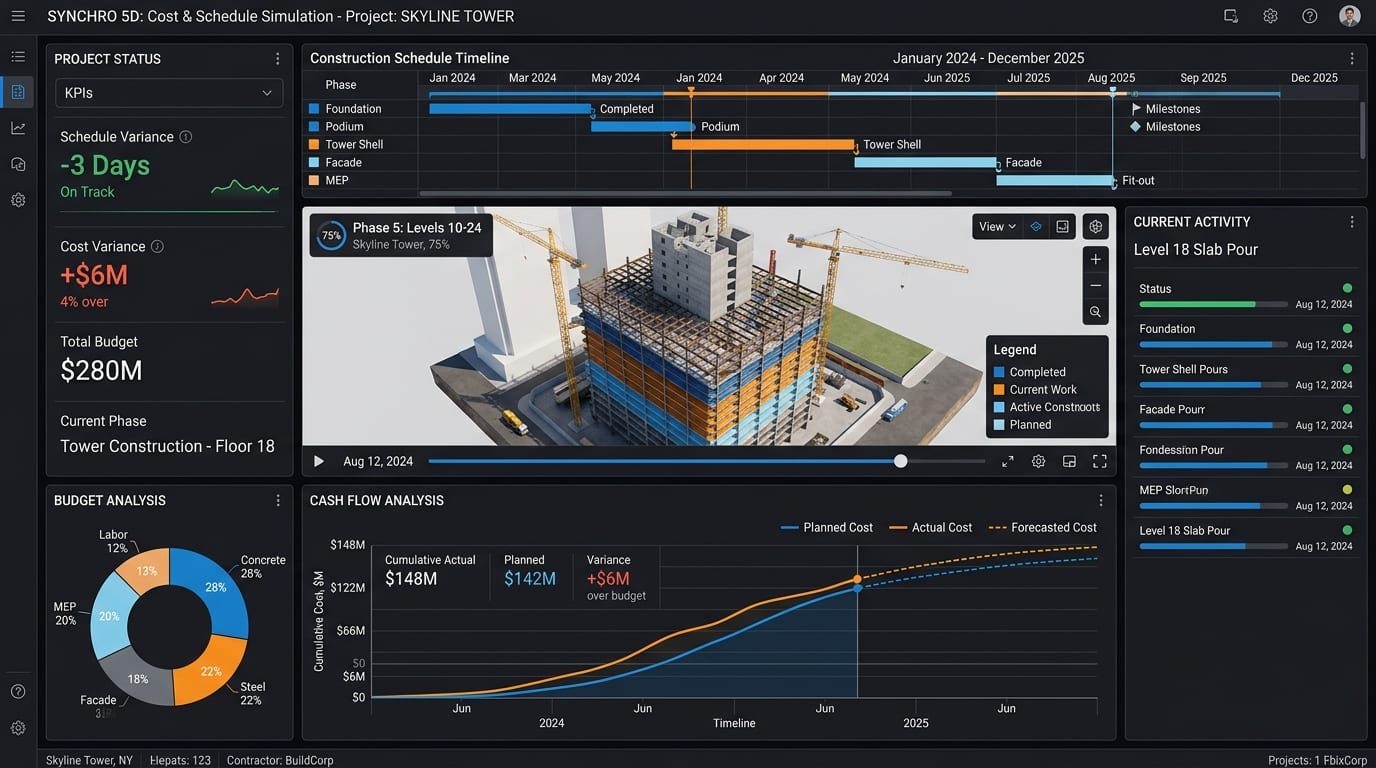Toggle Actual Cost legend series

click(930, 527)
